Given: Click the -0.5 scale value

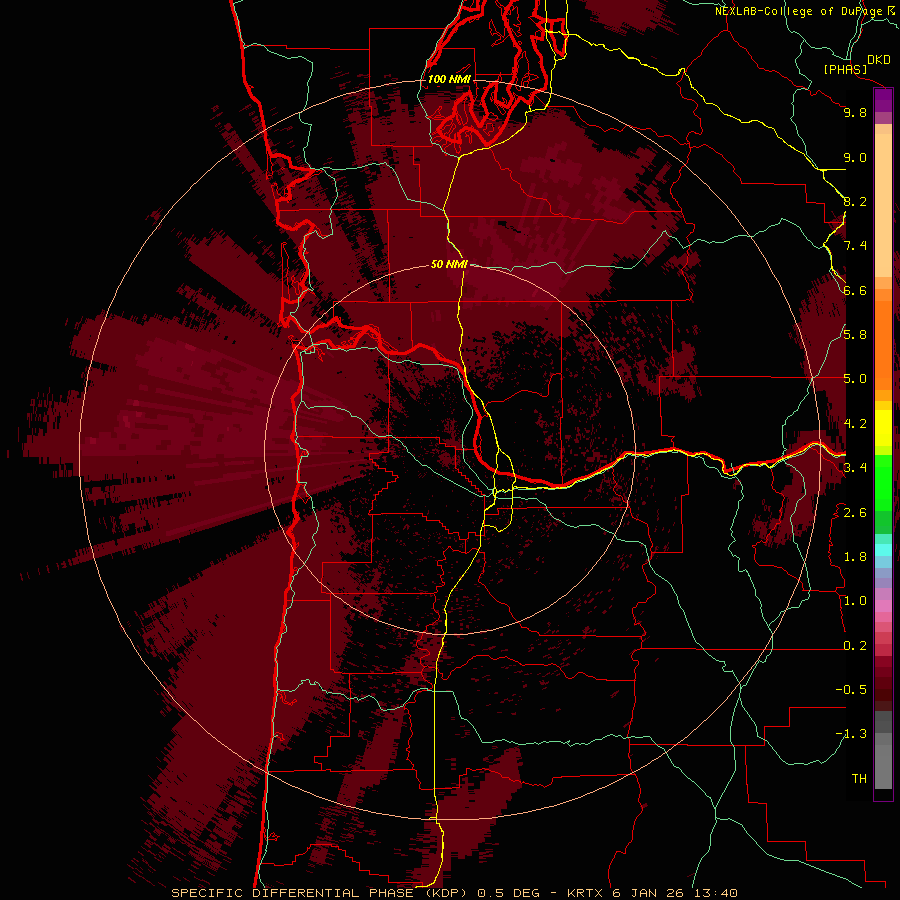Looking at the screenshot, I should [x=851, y=690].
